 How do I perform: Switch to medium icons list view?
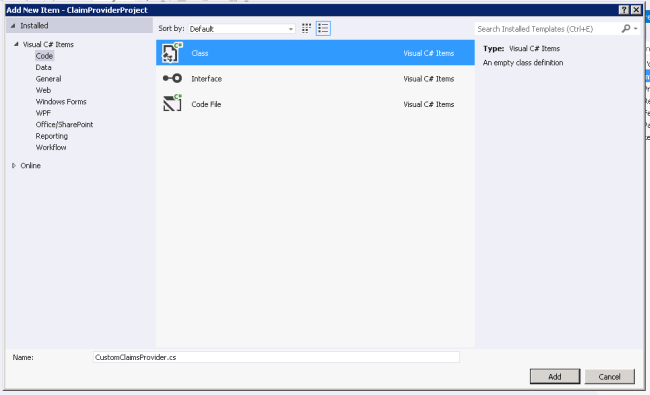(323, 28)
